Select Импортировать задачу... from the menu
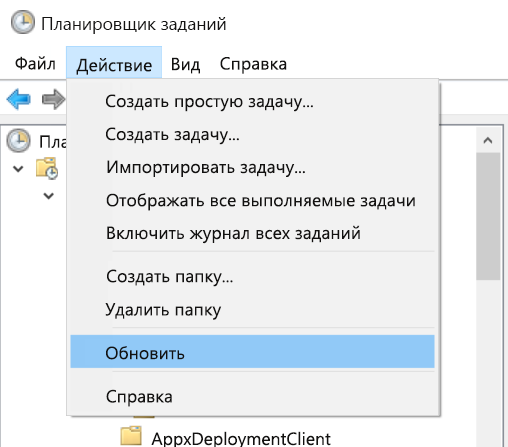This screenshot has width=508, height=447. (252, 167)
